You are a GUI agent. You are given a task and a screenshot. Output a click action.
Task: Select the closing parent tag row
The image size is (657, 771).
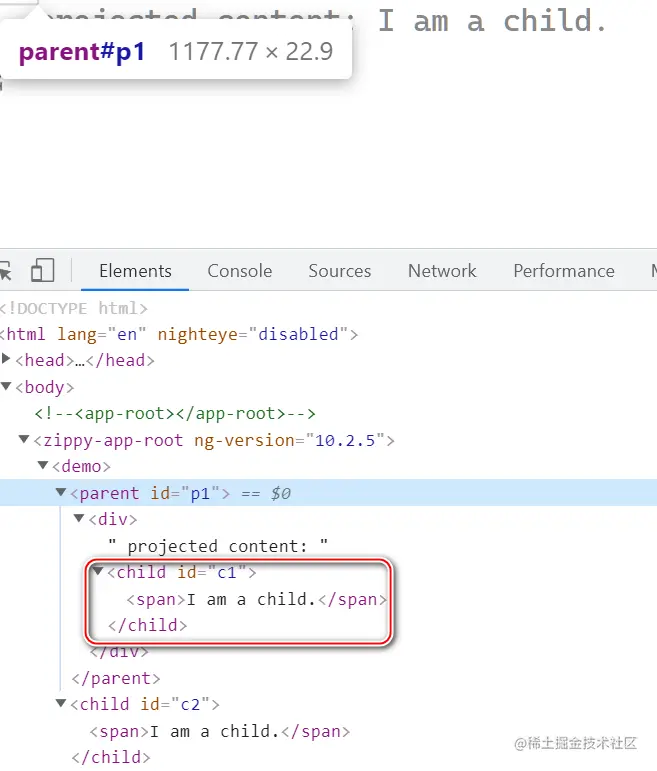(x=116, y=679)
